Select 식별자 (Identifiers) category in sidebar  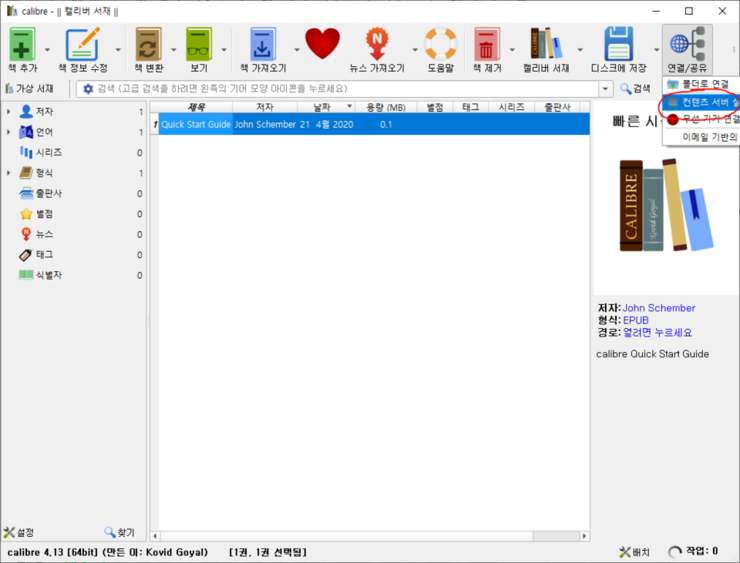pos(49,275)
